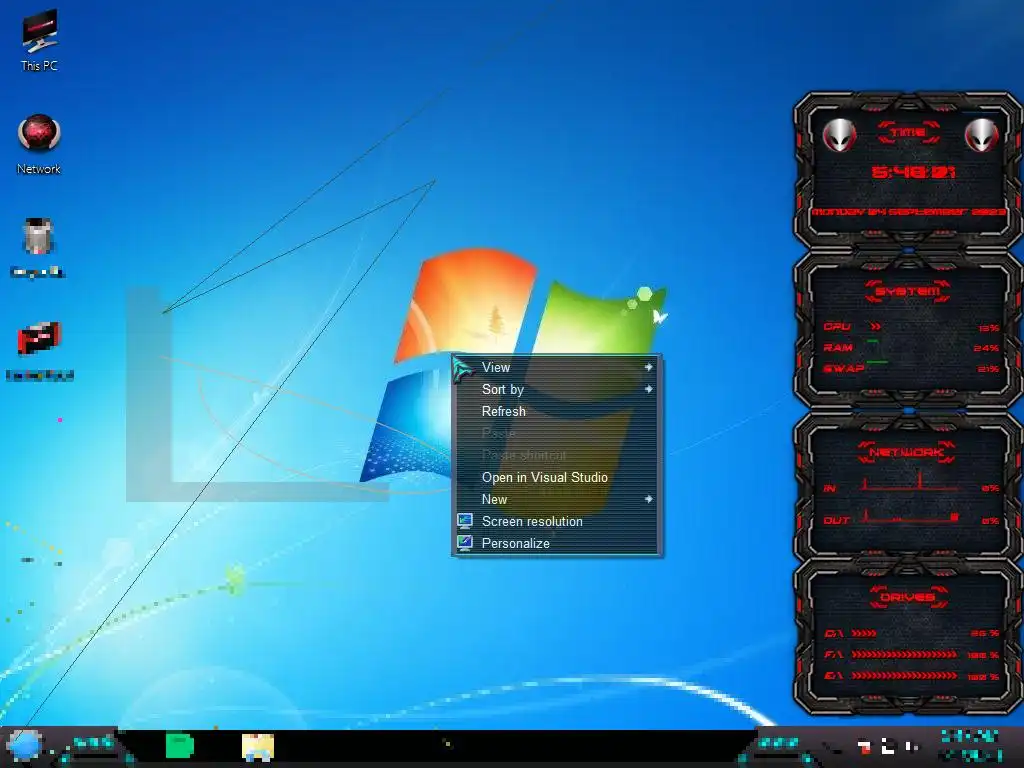Expand the Sort by submenu arrow
The height and width of the screenshot is (768, 1024).
point(648,389)
